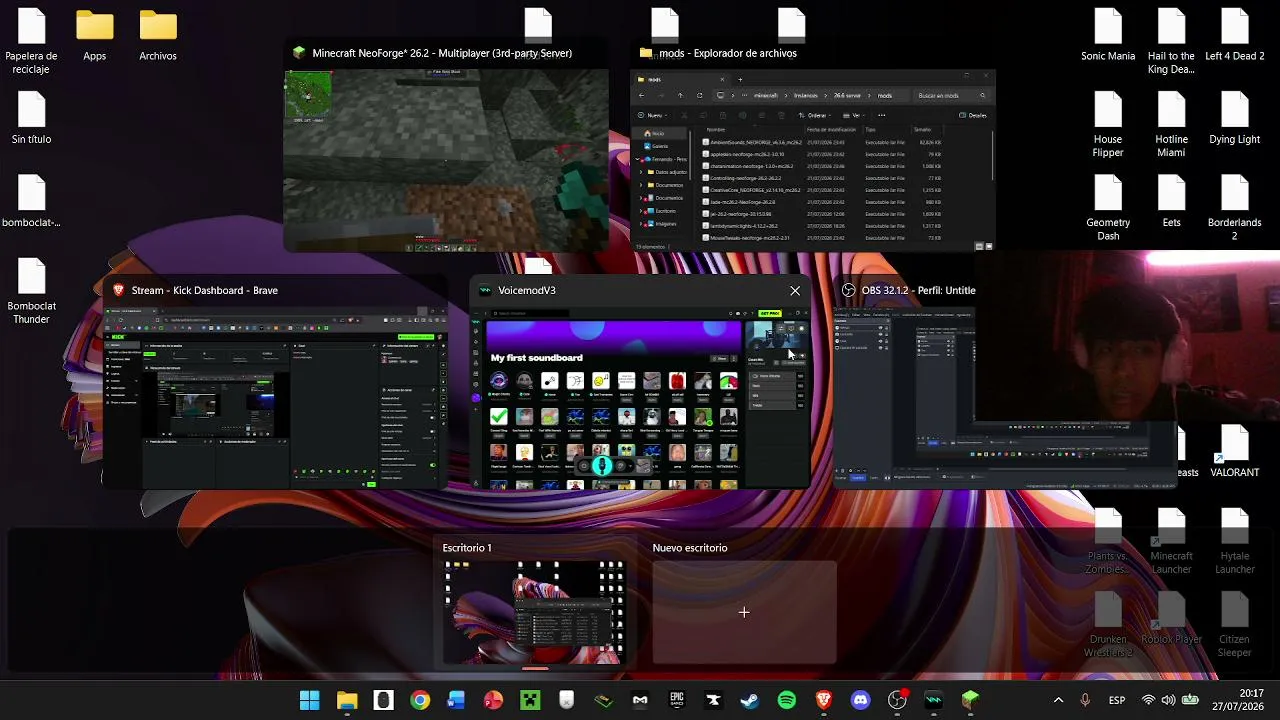The image size is (1280, 720).
Task: Select the Bombocat Thunder desktop icon
Action: pyautogui.click(x=31, y=292)
